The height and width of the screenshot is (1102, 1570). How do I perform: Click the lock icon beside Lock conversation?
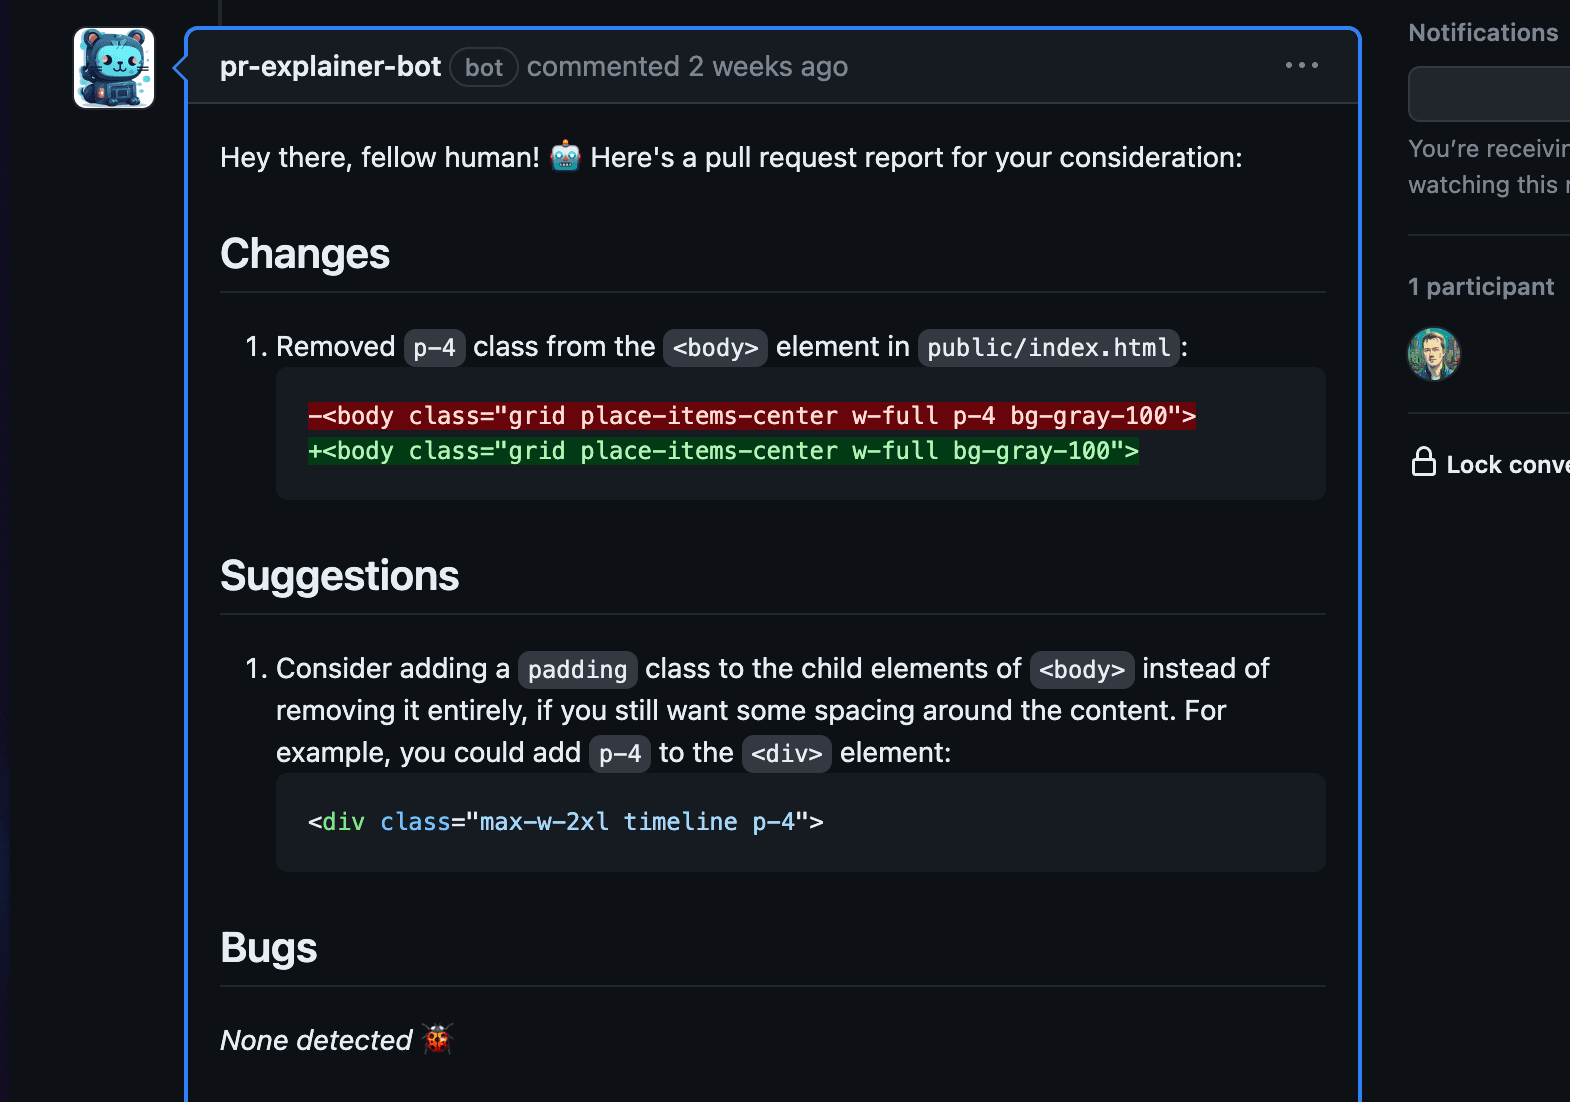click(1423, 462)
